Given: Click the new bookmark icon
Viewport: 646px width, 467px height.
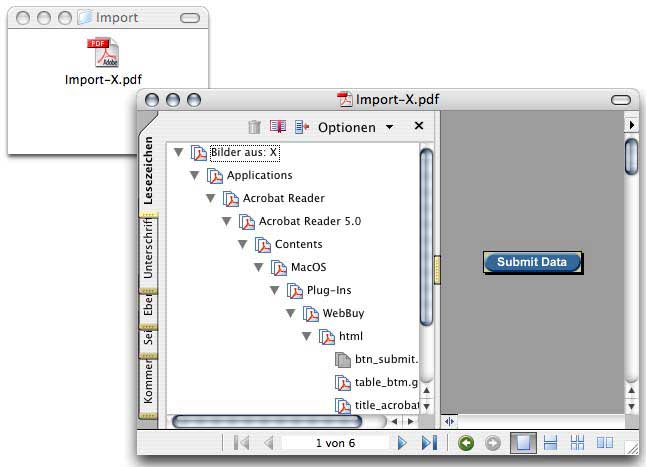Looking at the screenshot, I should [278, 127].
